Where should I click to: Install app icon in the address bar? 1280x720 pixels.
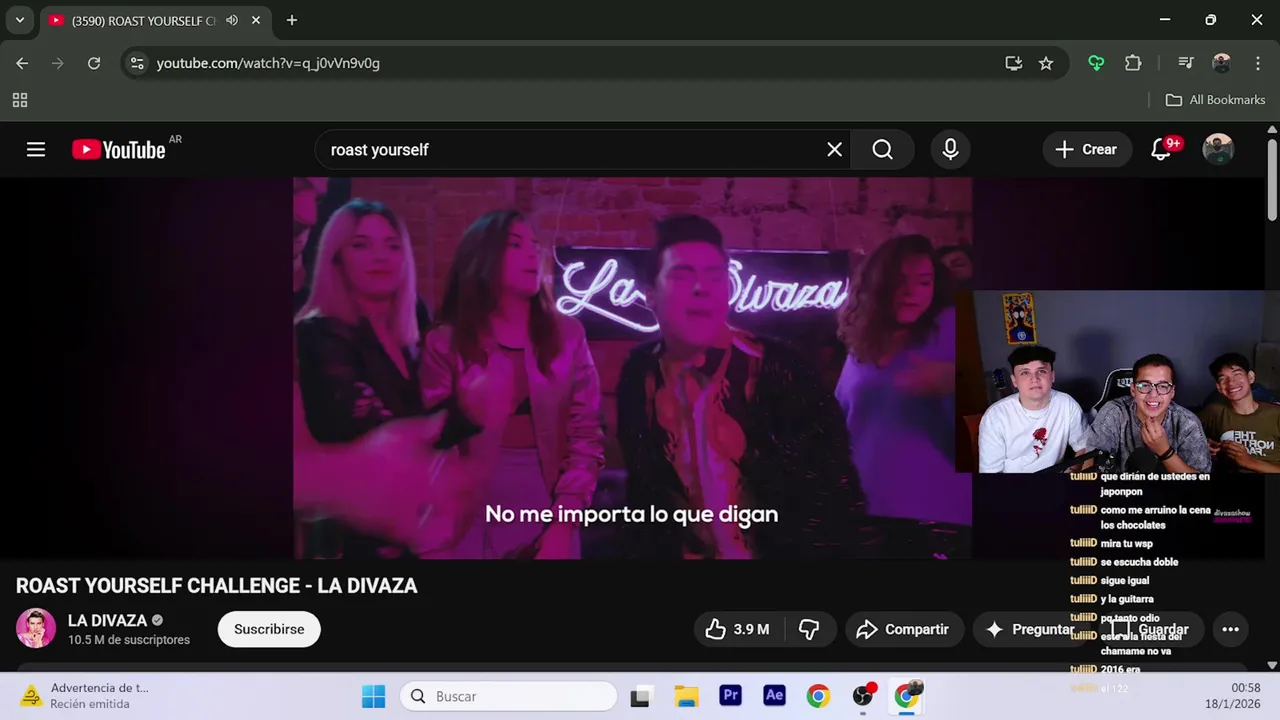click(x=1013, y=63)
